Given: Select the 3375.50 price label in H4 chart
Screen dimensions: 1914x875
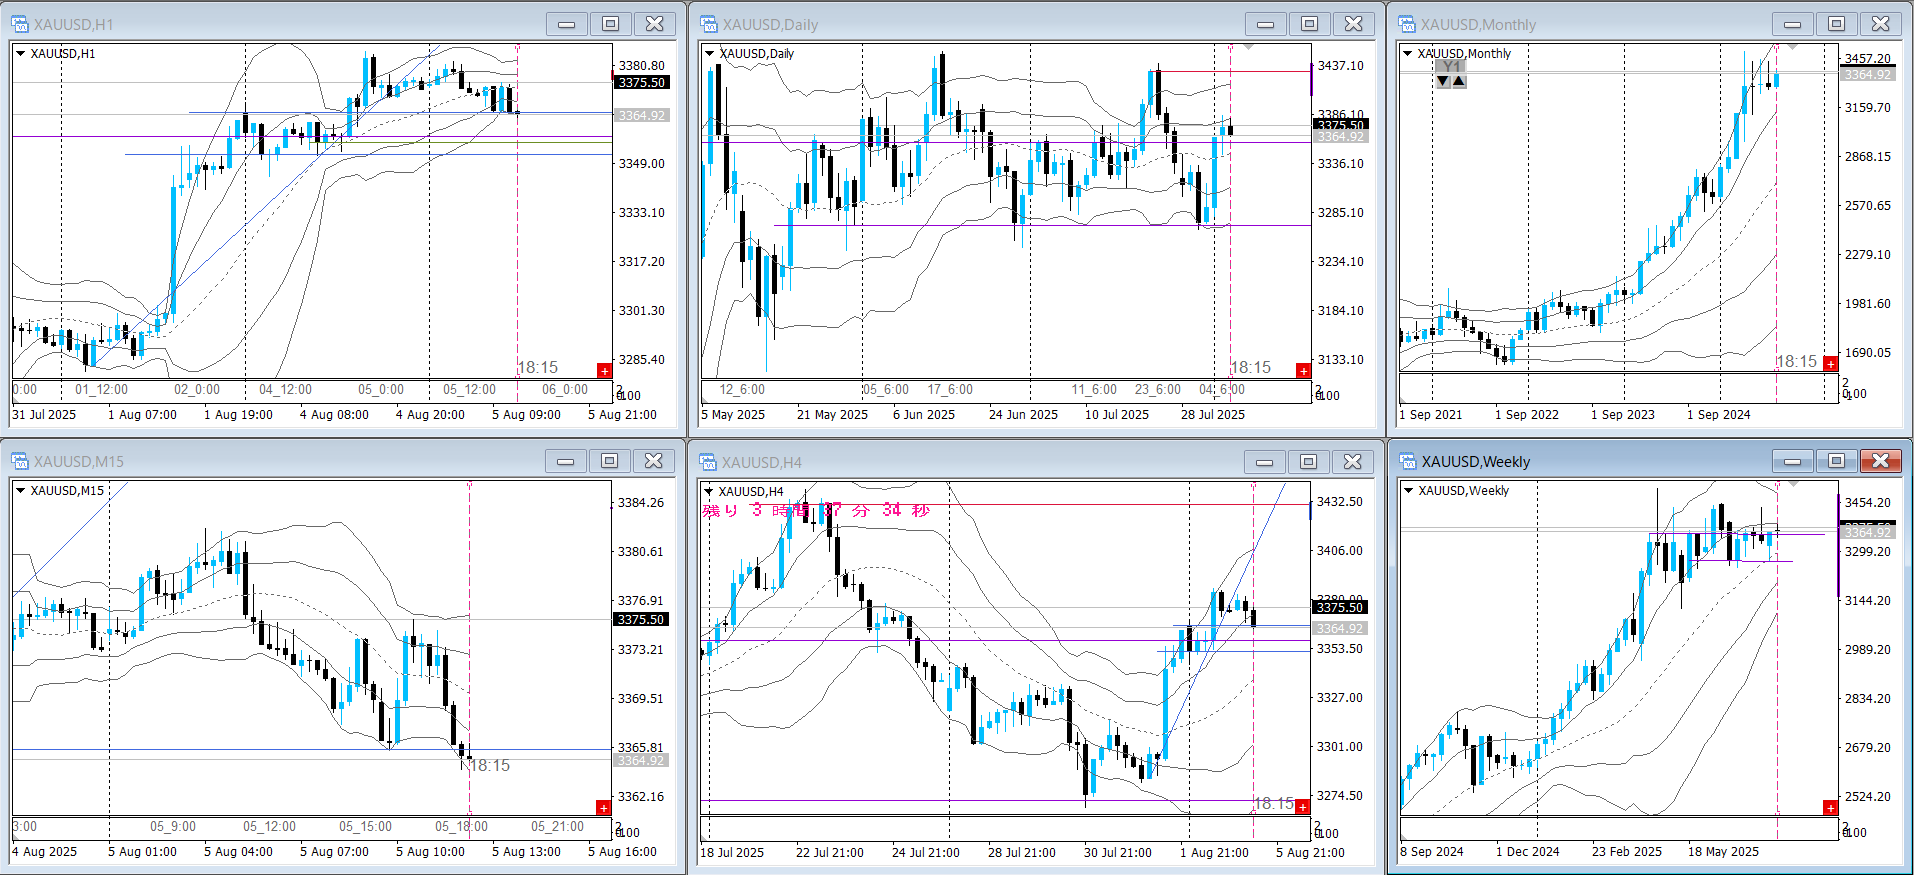Looking at the screenshot, I should tap(1340, 608).
